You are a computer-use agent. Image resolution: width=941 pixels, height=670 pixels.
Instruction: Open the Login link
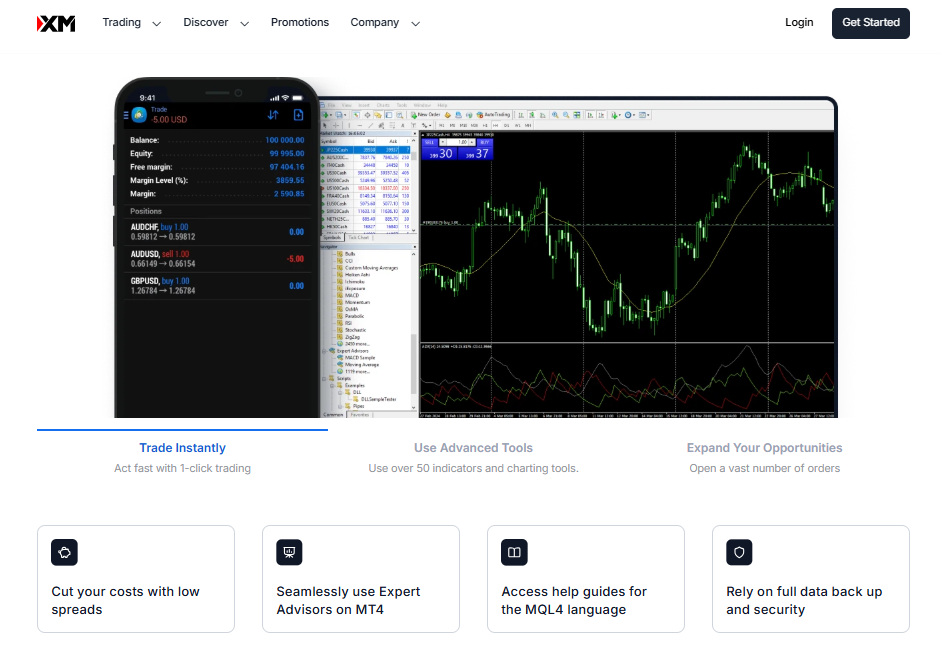click(x=799, y=23)
